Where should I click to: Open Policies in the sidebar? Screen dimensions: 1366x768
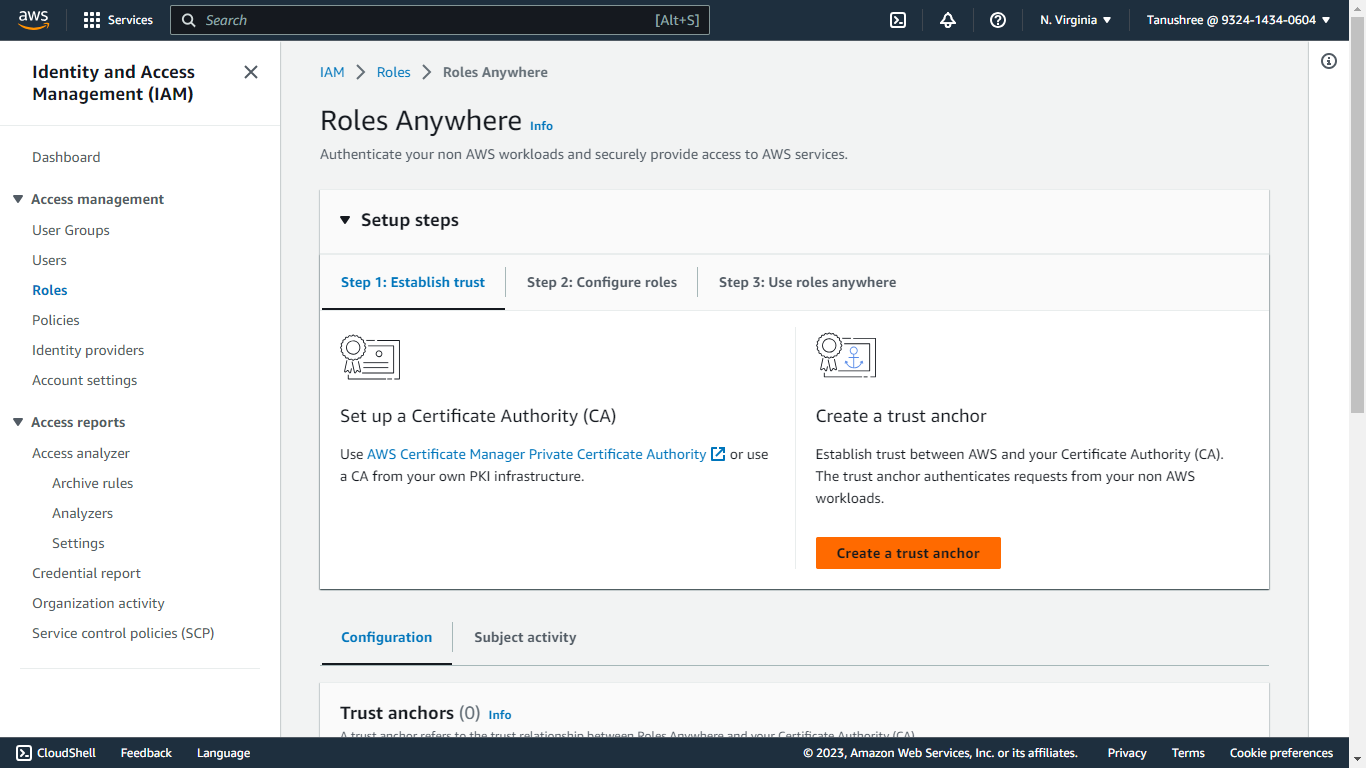(x=56, y=320)
